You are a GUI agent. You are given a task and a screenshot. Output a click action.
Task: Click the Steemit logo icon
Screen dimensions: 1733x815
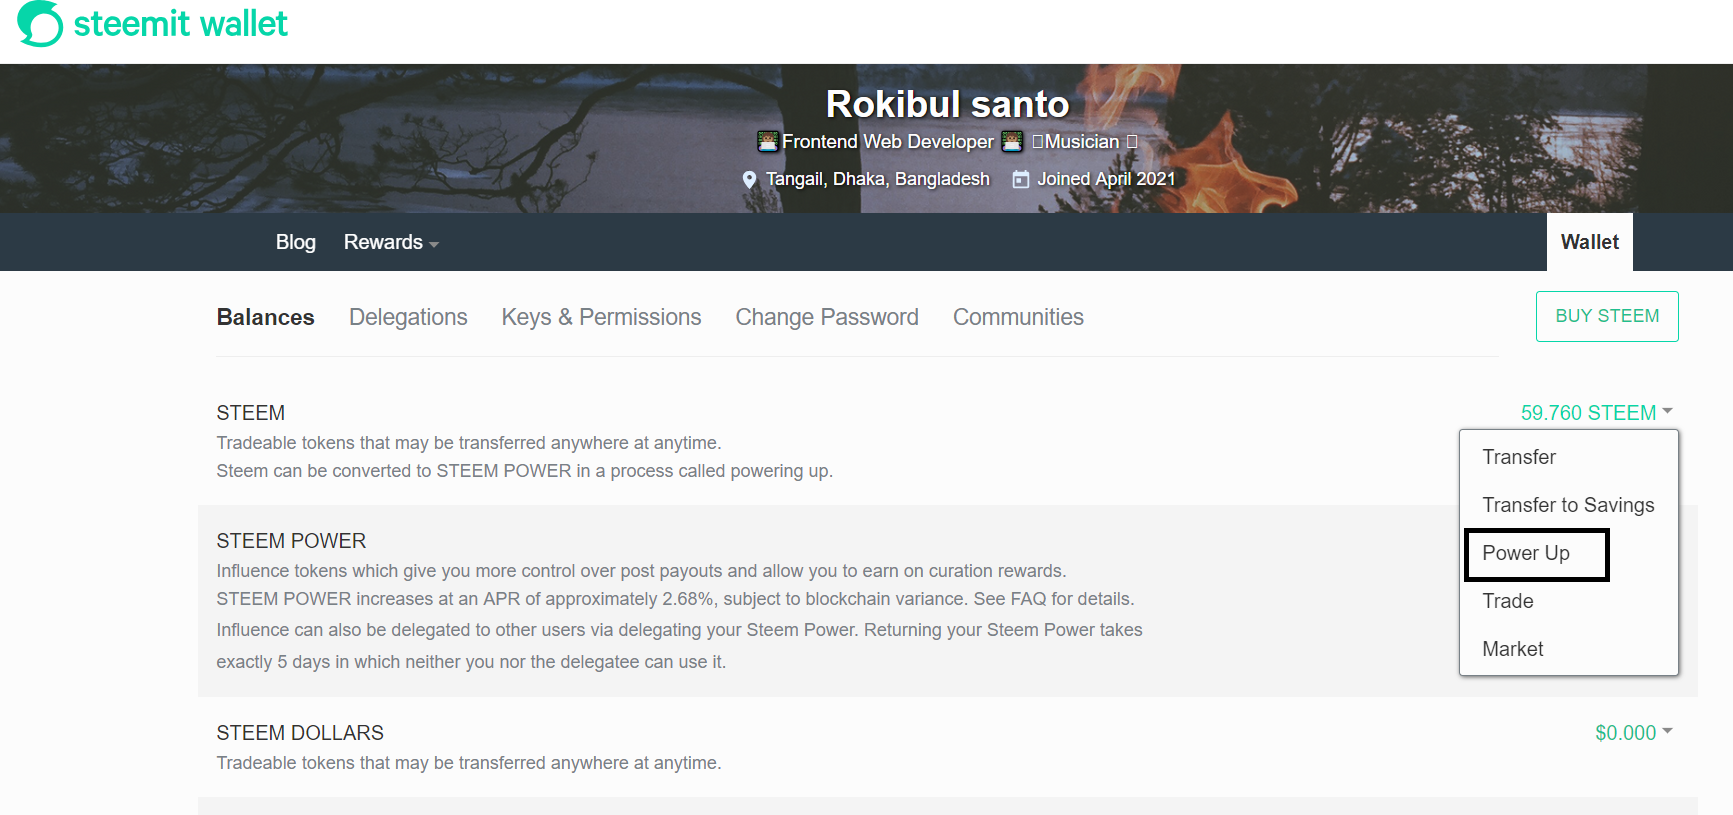click(x=40, y=24)
